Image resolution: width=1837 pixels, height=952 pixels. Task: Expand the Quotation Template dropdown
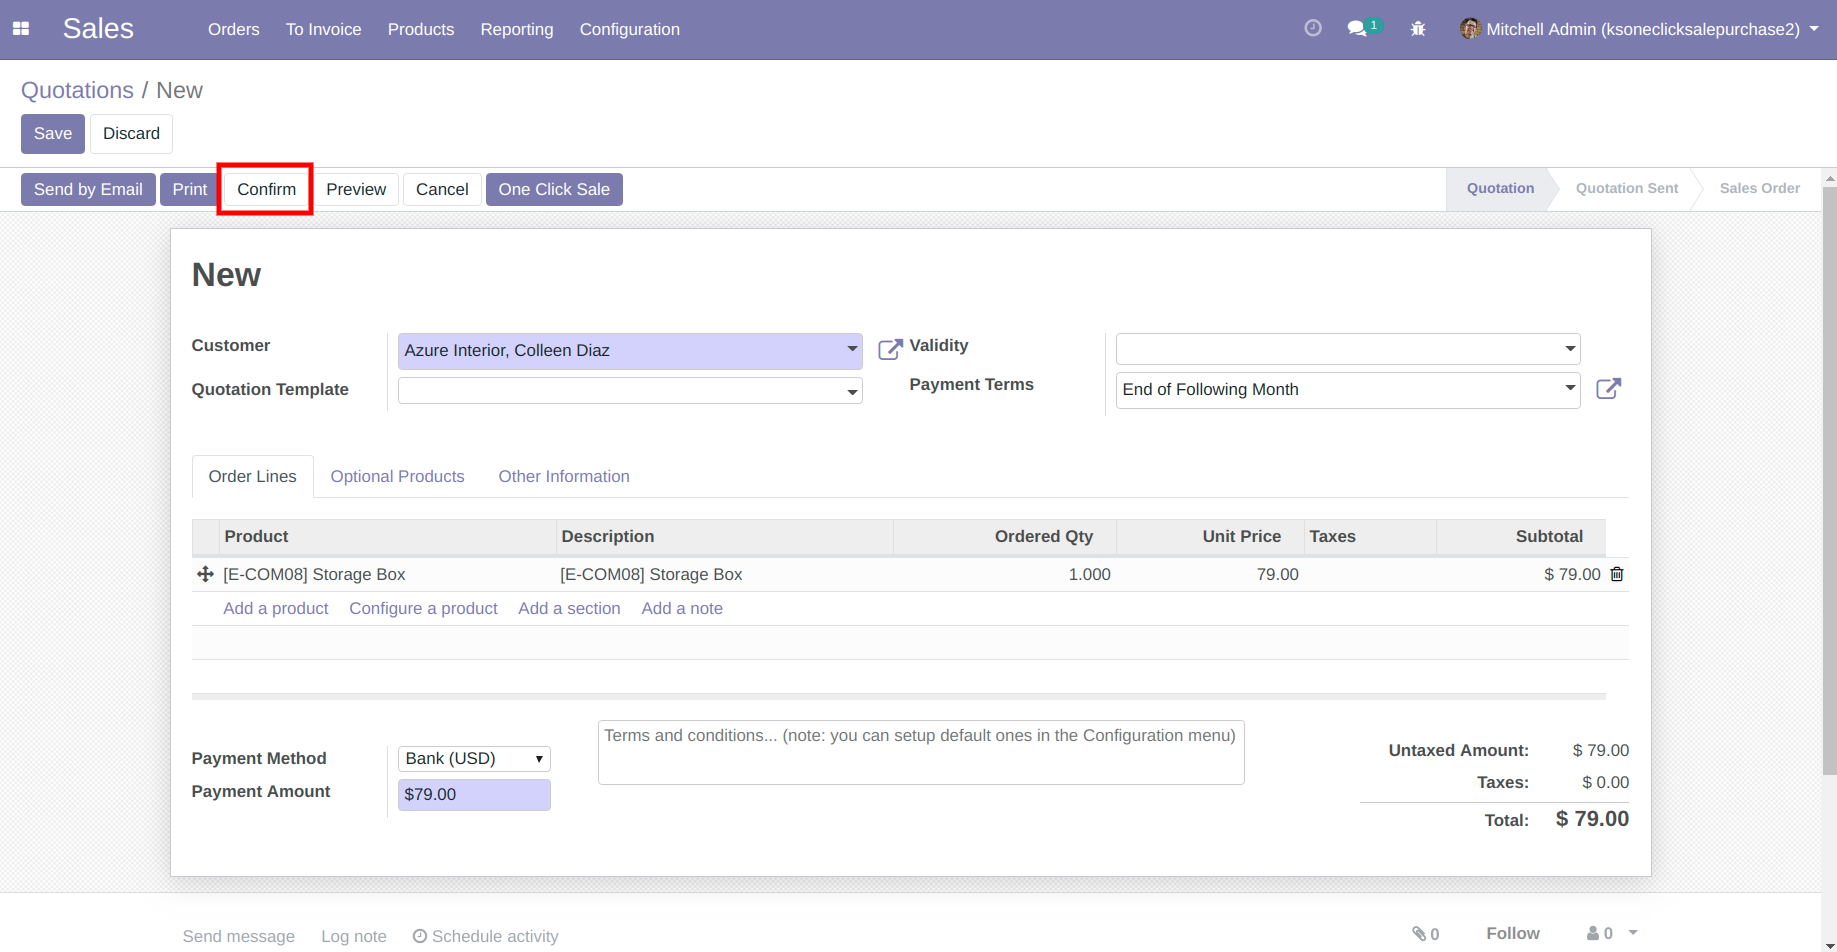coord(852,391)
